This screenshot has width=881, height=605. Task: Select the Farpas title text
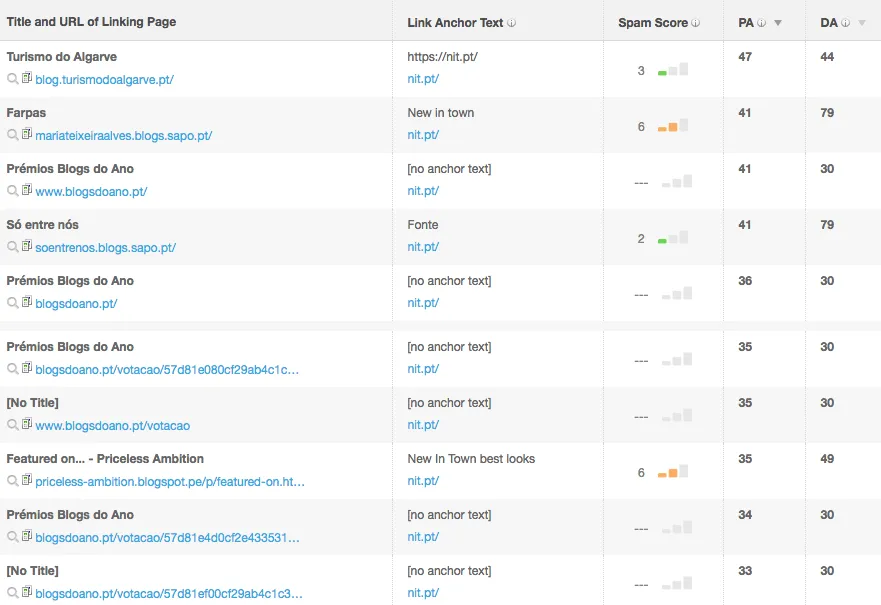coord(26,113)
